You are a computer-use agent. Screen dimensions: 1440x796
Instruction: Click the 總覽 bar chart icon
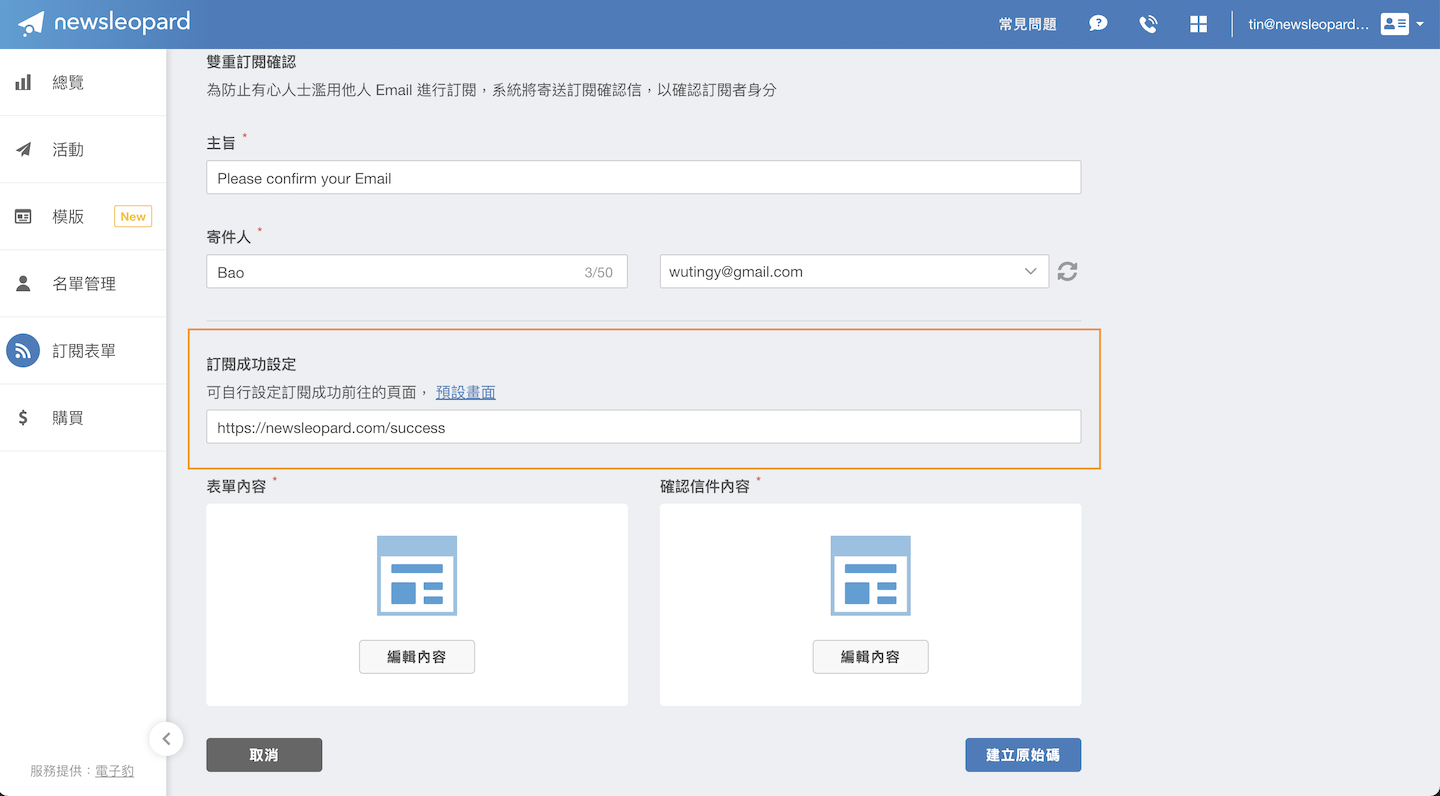[23, 83]
